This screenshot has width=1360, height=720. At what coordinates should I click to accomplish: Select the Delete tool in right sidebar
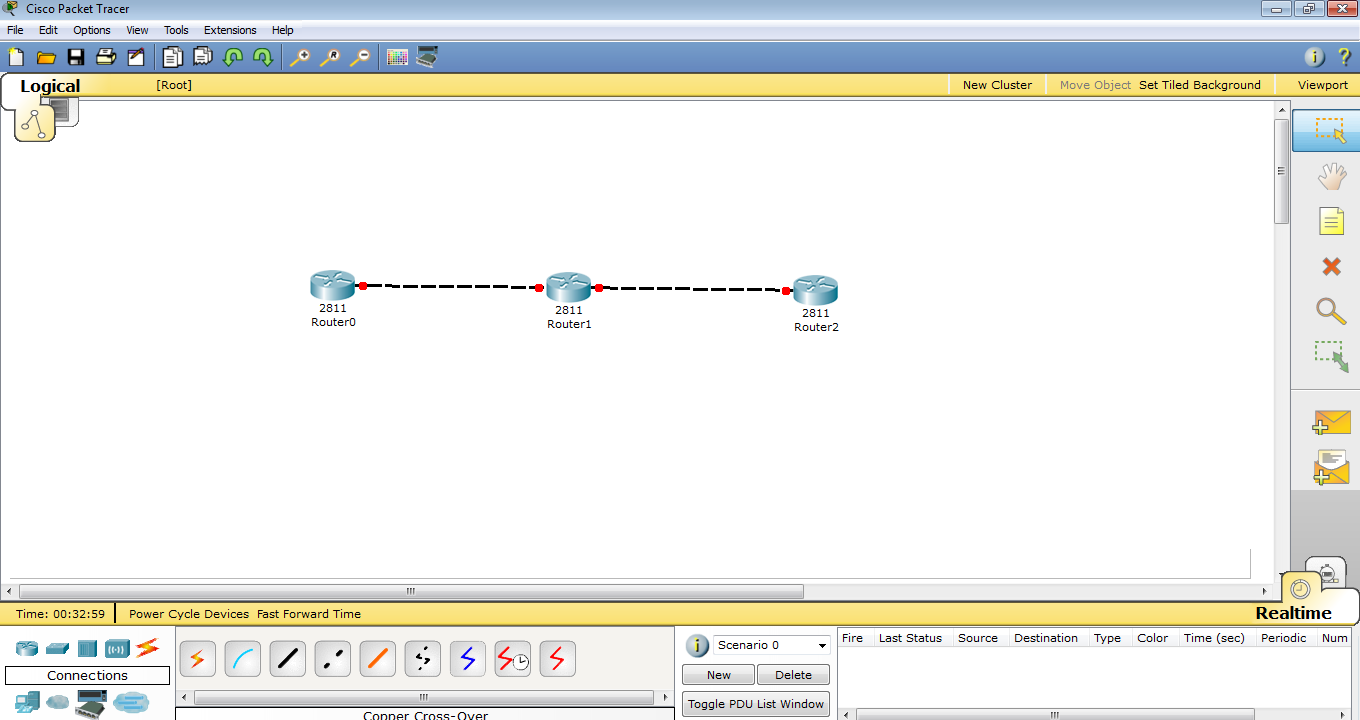(1330, 266)
